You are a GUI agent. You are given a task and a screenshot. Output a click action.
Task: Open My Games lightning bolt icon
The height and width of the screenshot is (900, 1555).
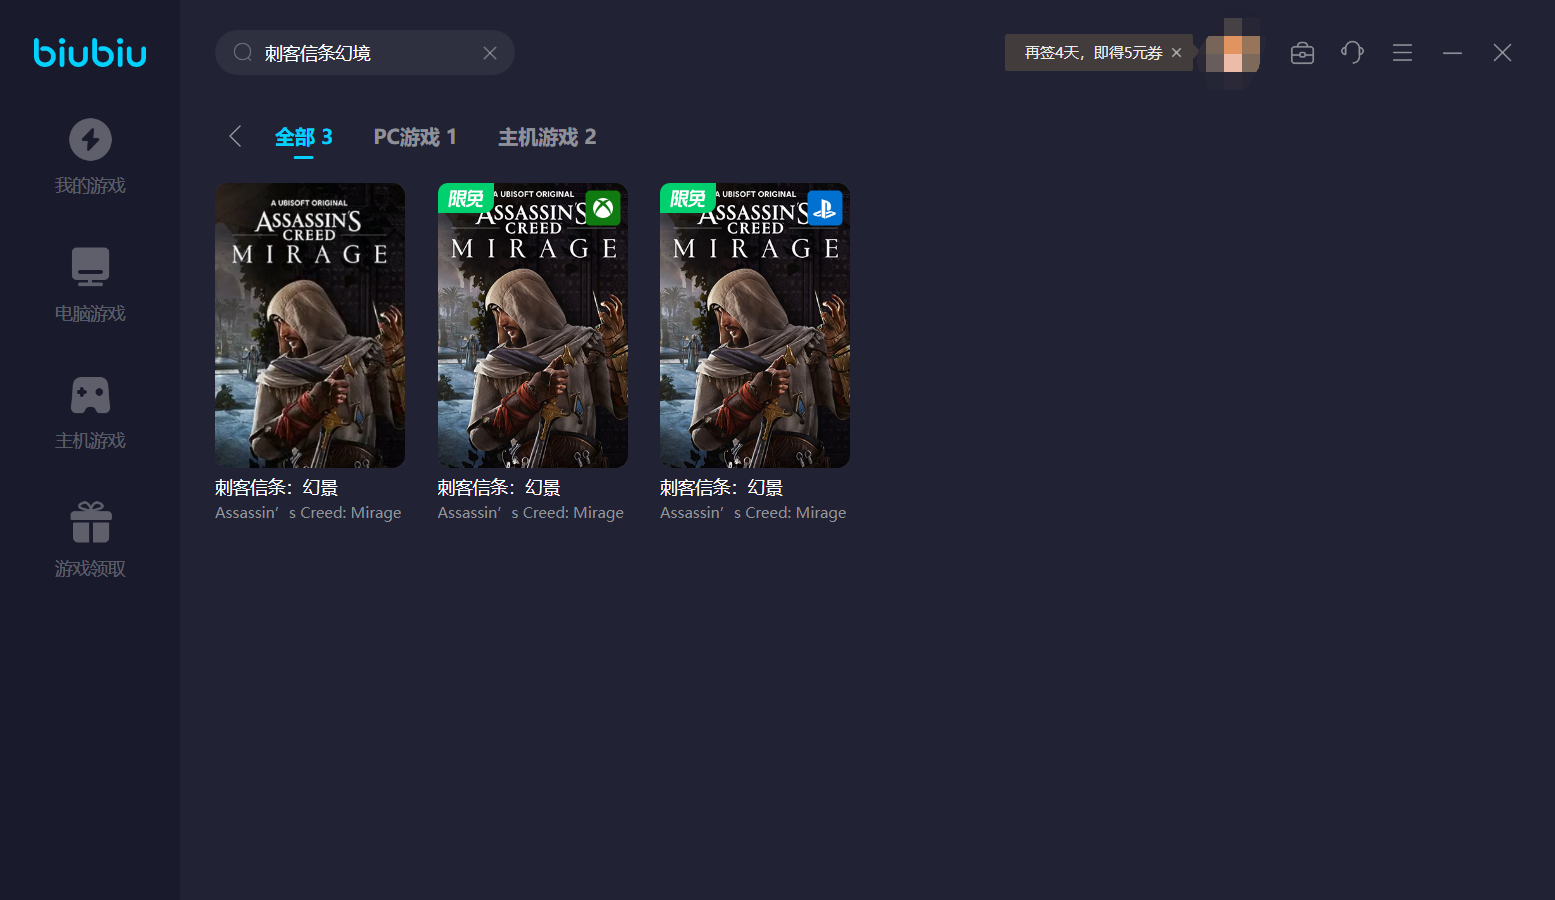tap(90, 140)
